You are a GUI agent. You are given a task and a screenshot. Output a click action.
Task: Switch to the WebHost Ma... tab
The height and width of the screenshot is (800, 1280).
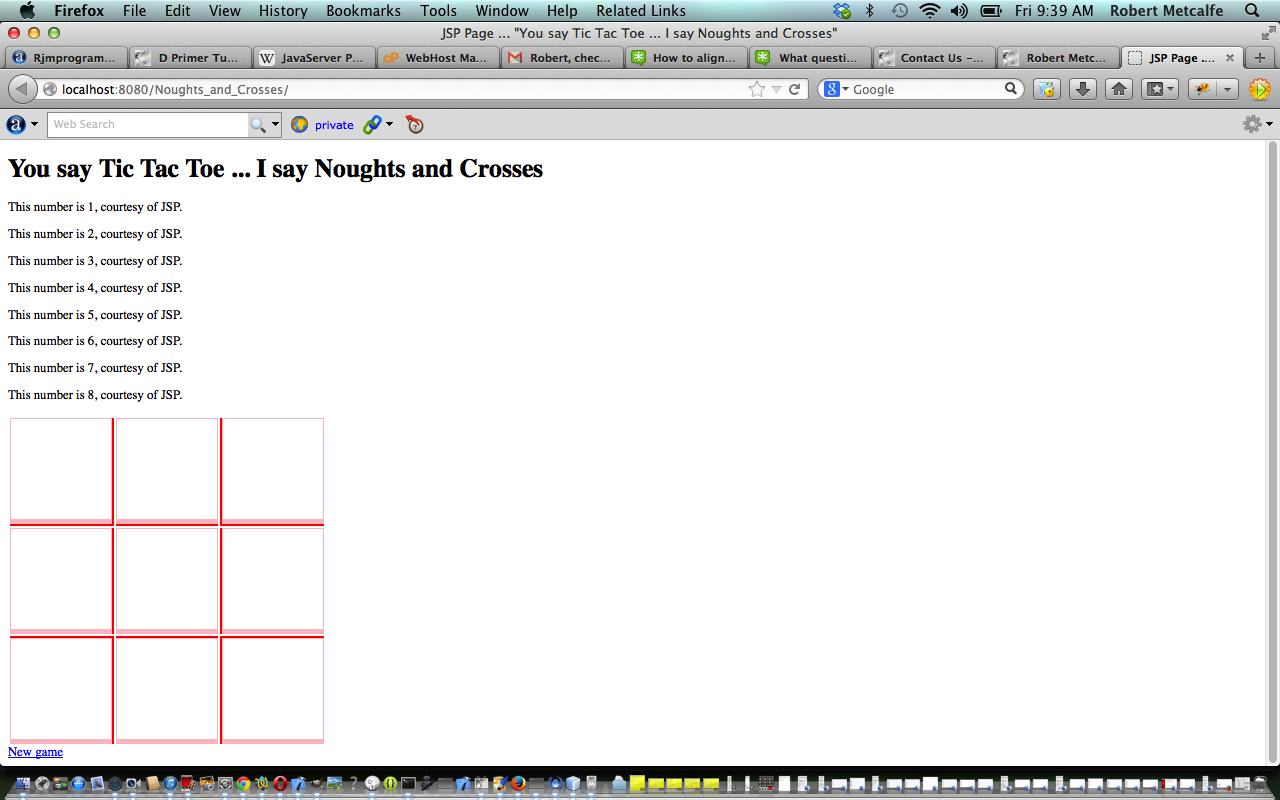[438, 58]
